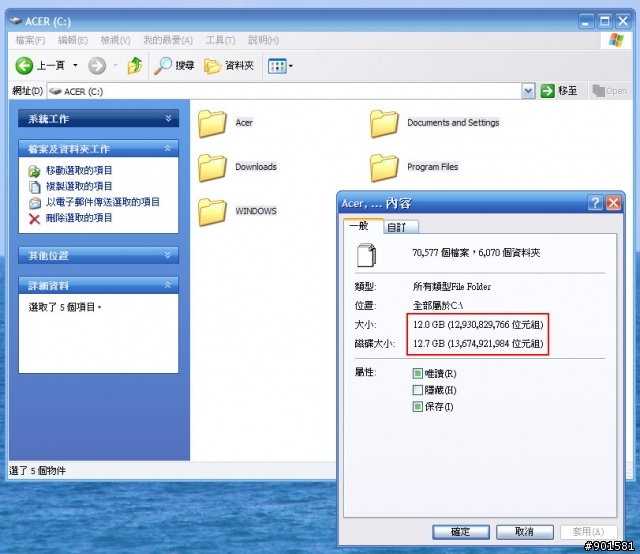Select the WINDOWS folder icon
Screen dimensions: 640x554
pos(212,211)
